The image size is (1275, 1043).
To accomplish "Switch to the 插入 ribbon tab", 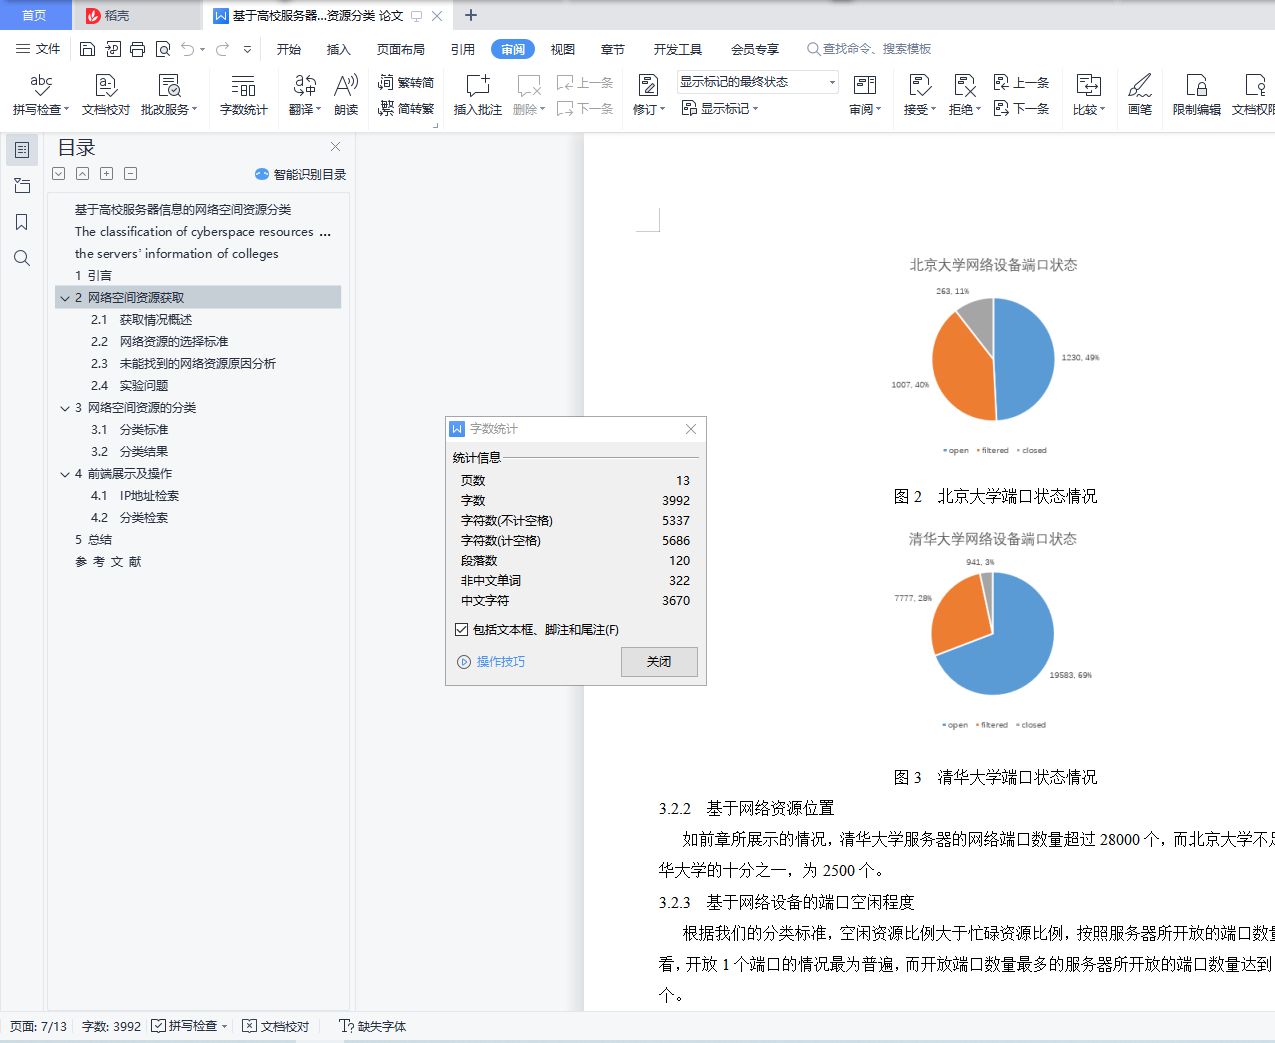I will (x=339, y=49).
